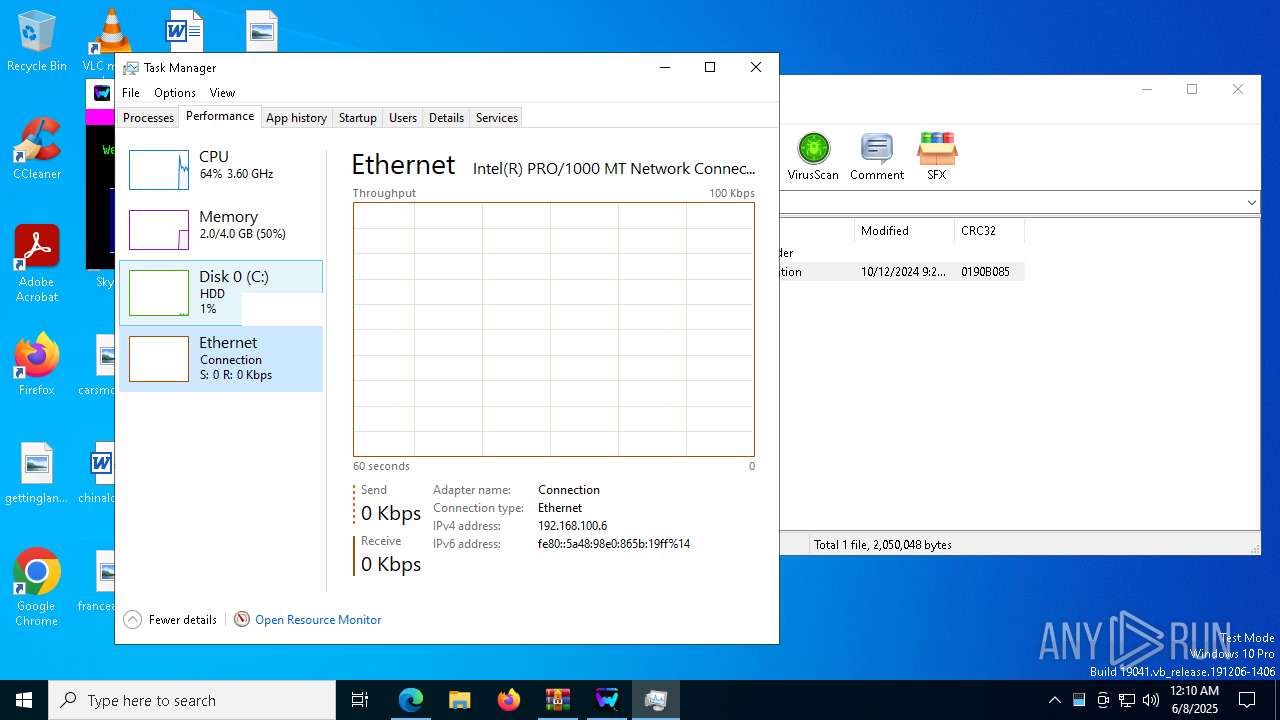The width and height of the screenshot is (1280, 720).
Task: Switch to the Processes tab
Action: (148, 118)
